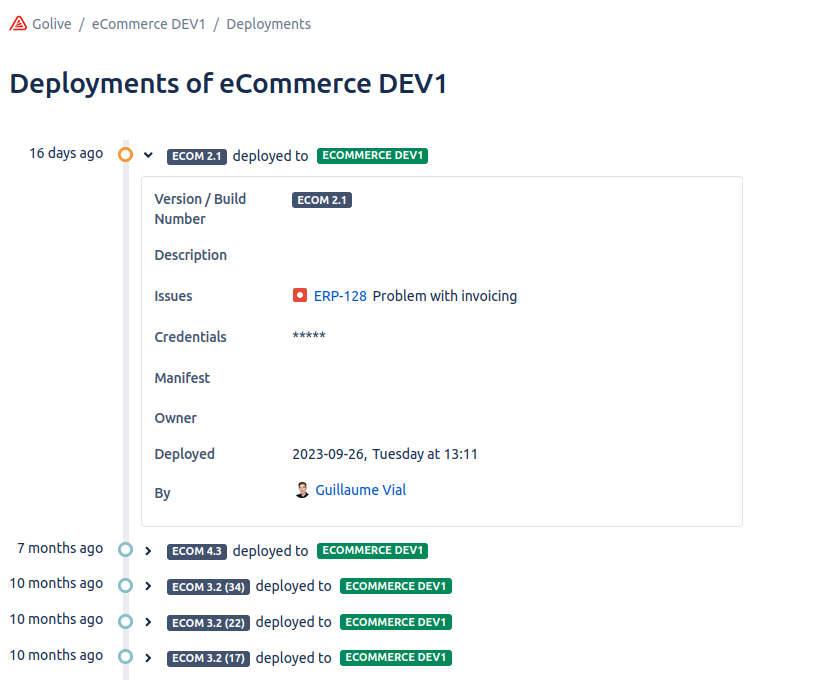Click the timeline circle for ECOM 3.2 (34)
Image resolution: width=829 pixels, height=680 pixels.
coord(125,585)
